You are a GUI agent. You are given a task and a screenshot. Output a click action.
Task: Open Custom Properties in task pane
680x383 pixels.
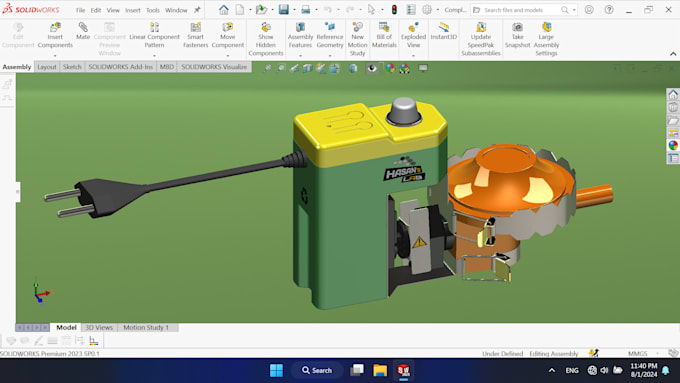tap(673, 158)
